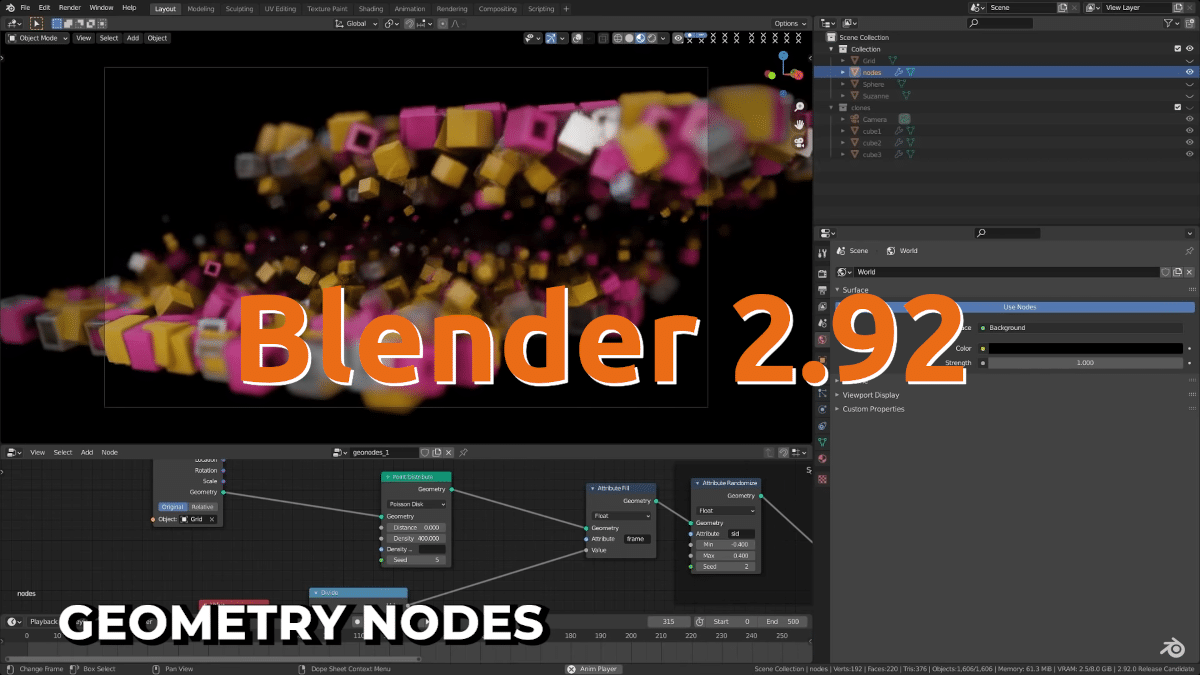Screen dimensions: 1200x675
Task: Click the Scene breadcrumb in properties
Action: pyautogui.click(x=852, y=251)
